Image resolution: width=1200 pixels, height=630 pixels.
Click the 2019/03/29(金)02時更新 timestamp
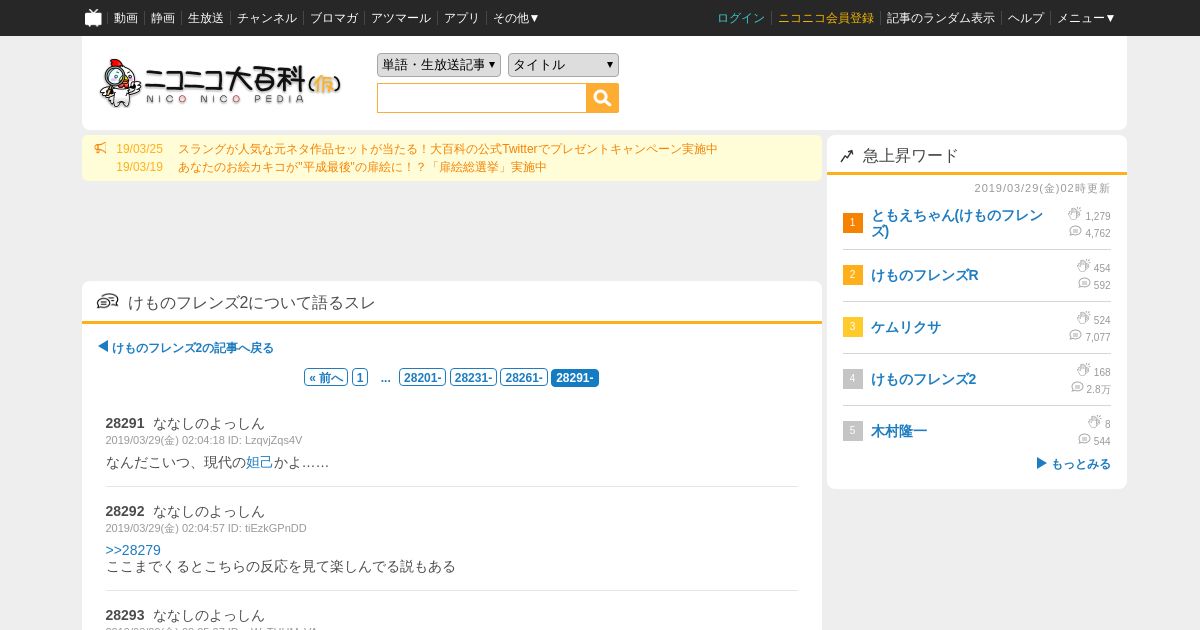pyautogui.click(x=1042, y=188)
